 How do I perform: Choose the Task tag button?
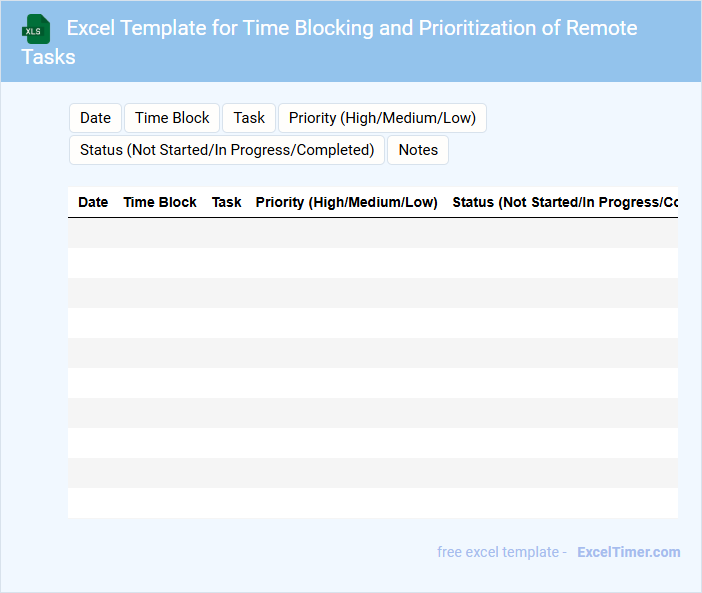(249, 118)
